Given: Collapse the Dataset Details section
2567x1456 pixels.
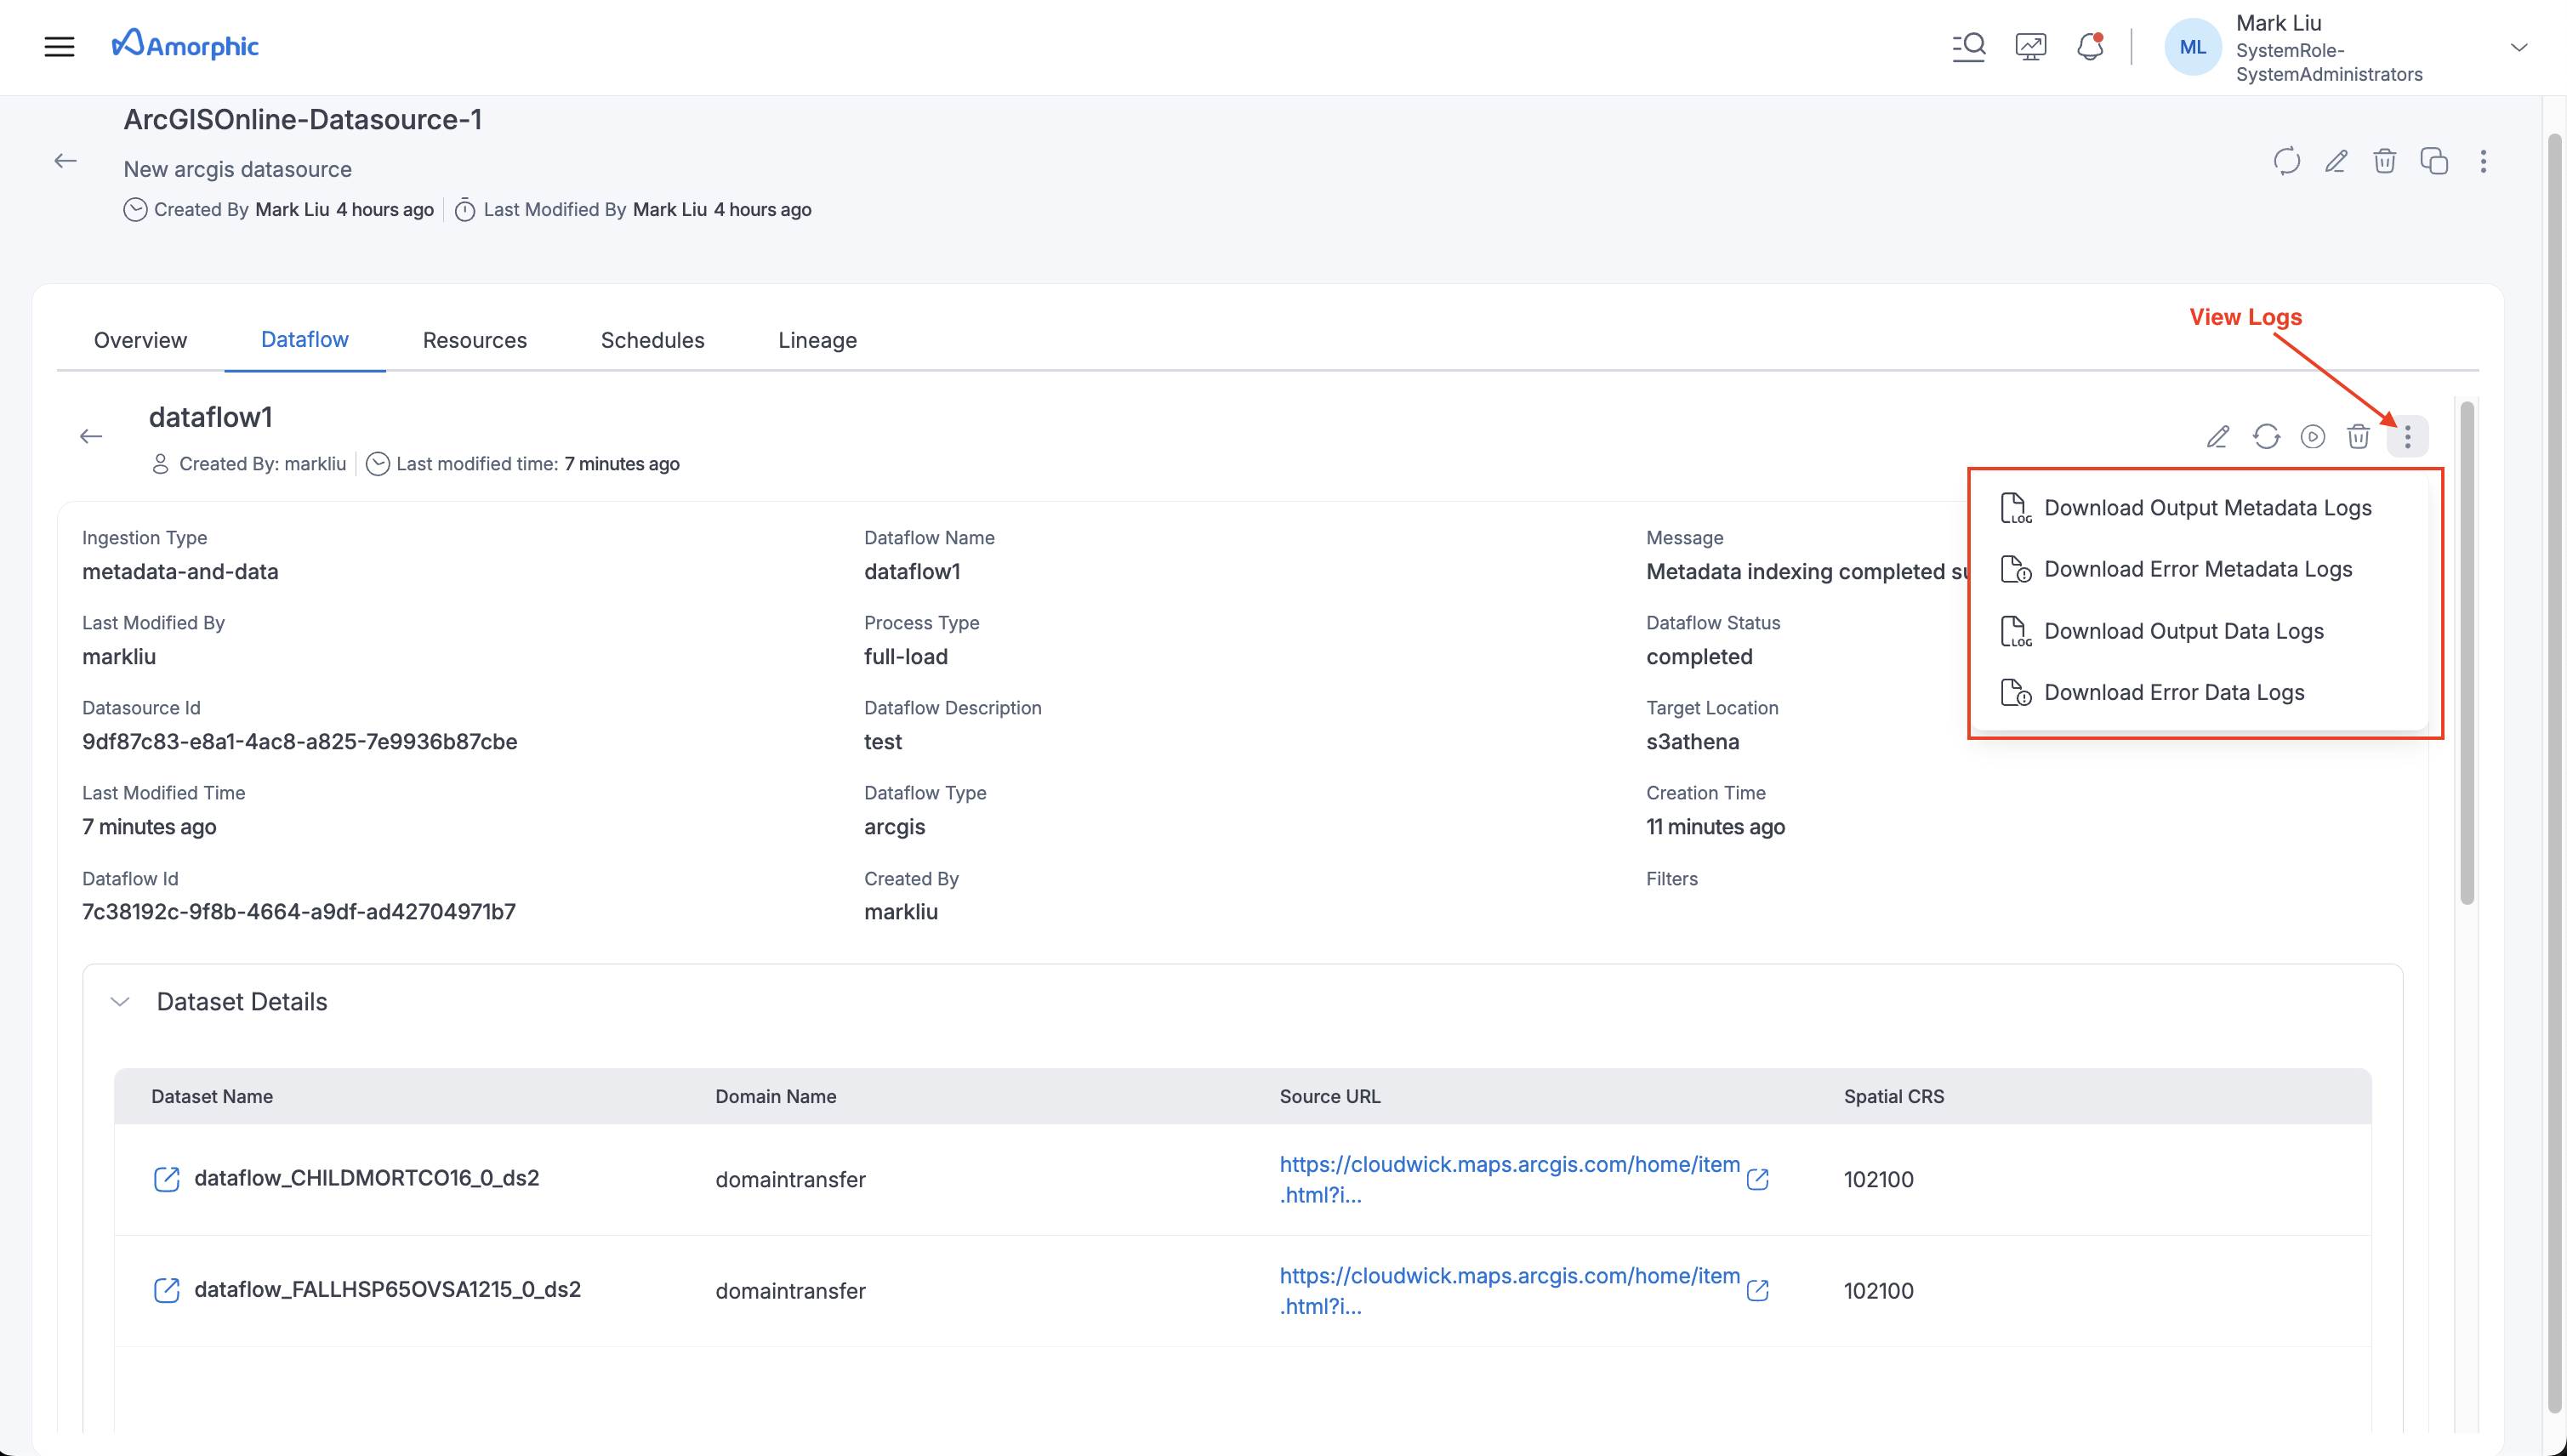Looking at the screenshot, I should point(120,1001).
